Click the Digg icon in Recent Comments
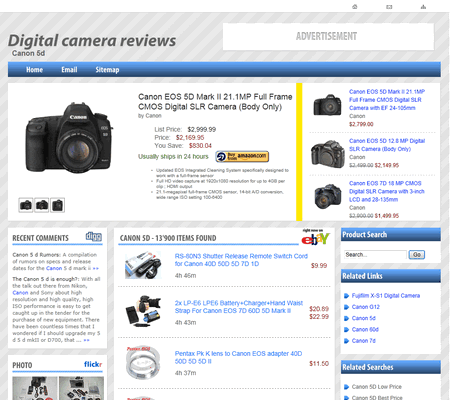 [x=94, y=237]
